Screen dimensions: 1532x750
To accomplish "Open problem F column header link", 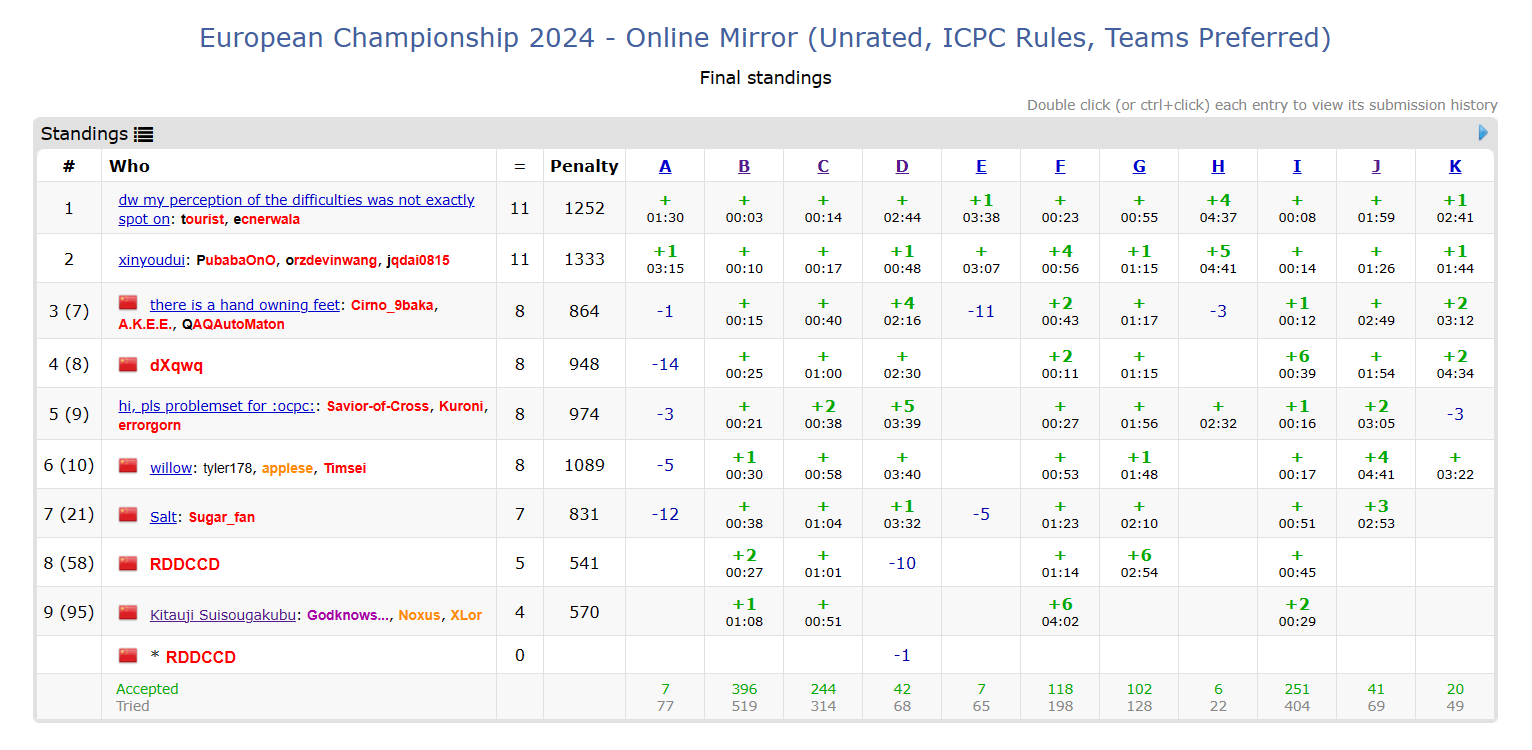I will point(1060,167).
